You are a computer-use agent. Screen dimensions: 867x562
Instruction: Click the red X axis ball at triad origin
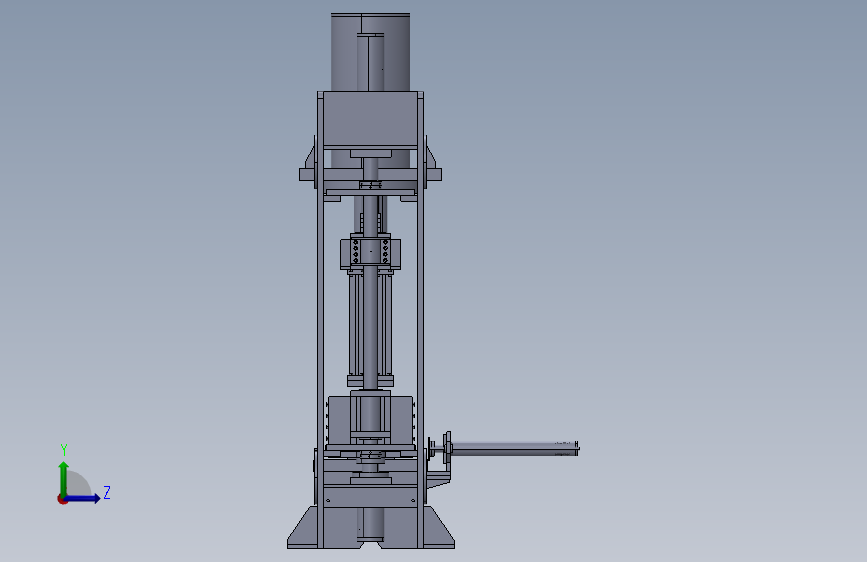[x=62, y=499]
